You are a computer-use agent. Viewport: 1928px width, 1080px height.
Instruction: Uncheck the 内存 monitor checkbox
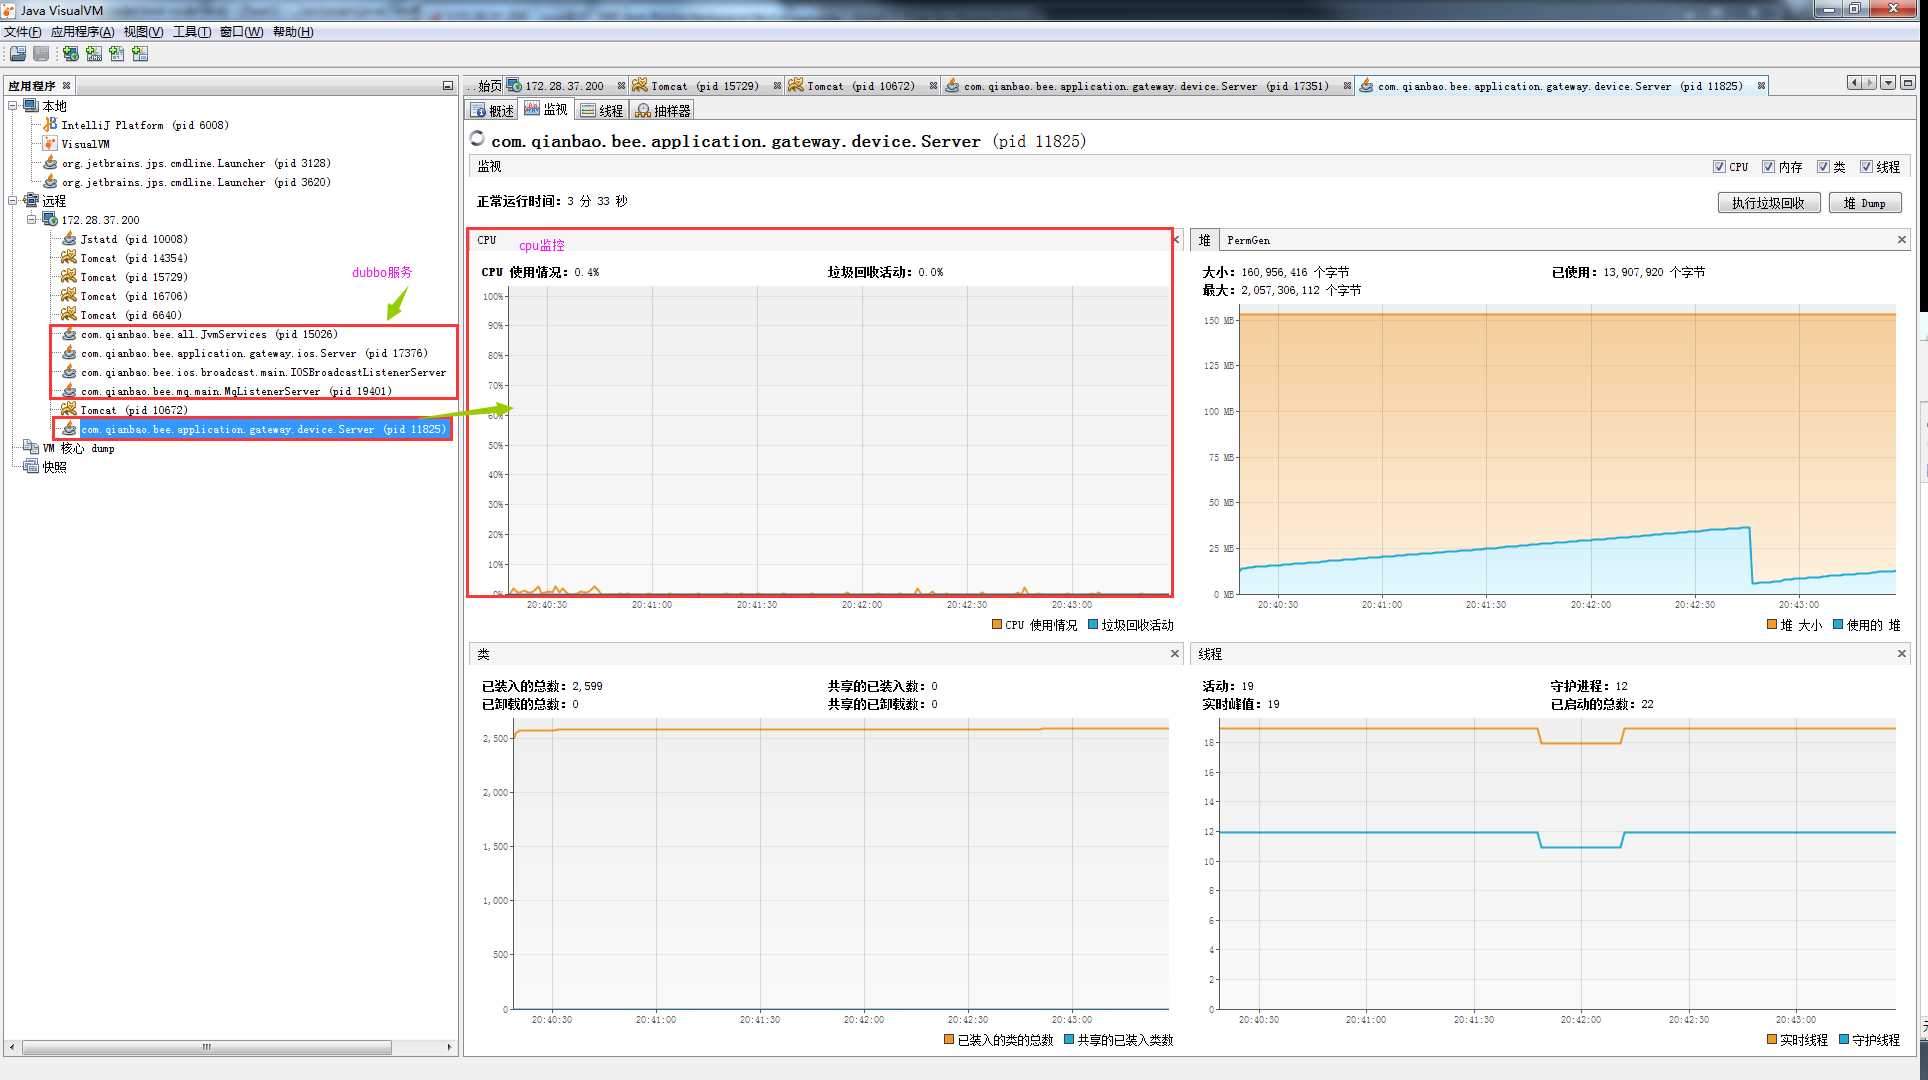click(x=1768, y=167)
